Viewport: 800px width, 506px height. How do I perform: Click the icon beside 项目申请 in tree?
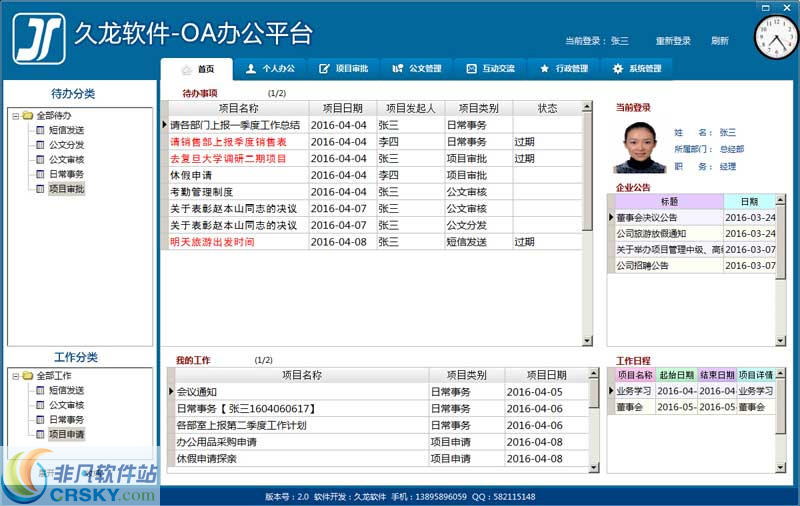click(40, 434)
